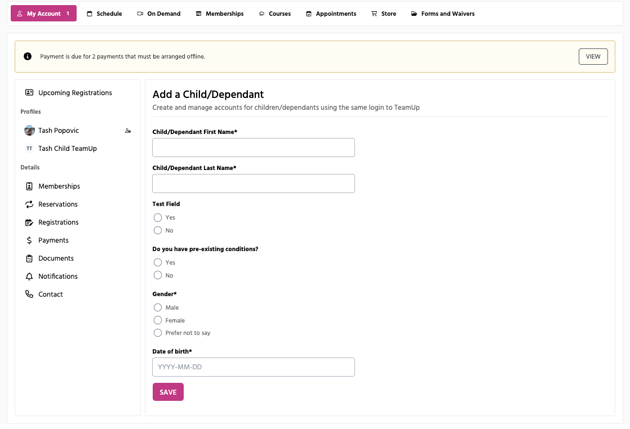Click the Notifications bell icon
This screenshot has width=630, height=429.
[29, 276]
